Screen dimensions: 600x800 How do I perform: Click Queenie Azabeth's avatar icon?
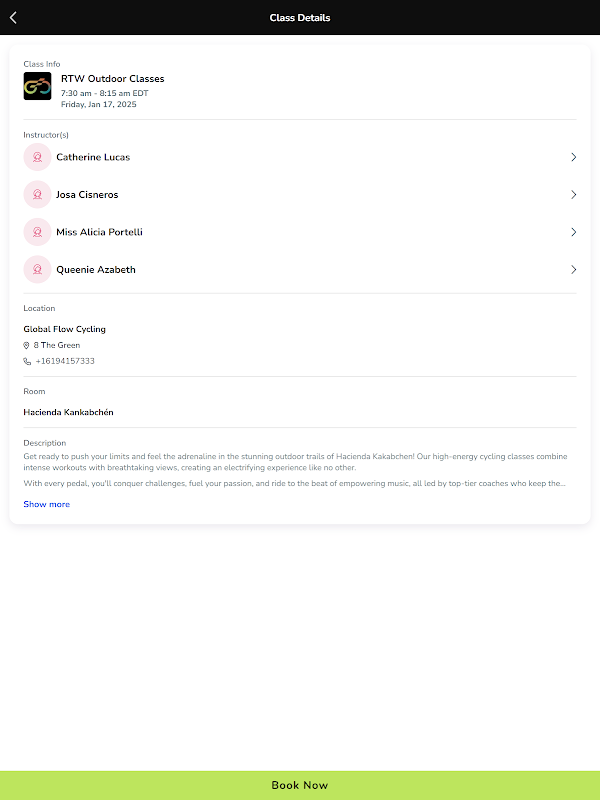click(37, 270)
